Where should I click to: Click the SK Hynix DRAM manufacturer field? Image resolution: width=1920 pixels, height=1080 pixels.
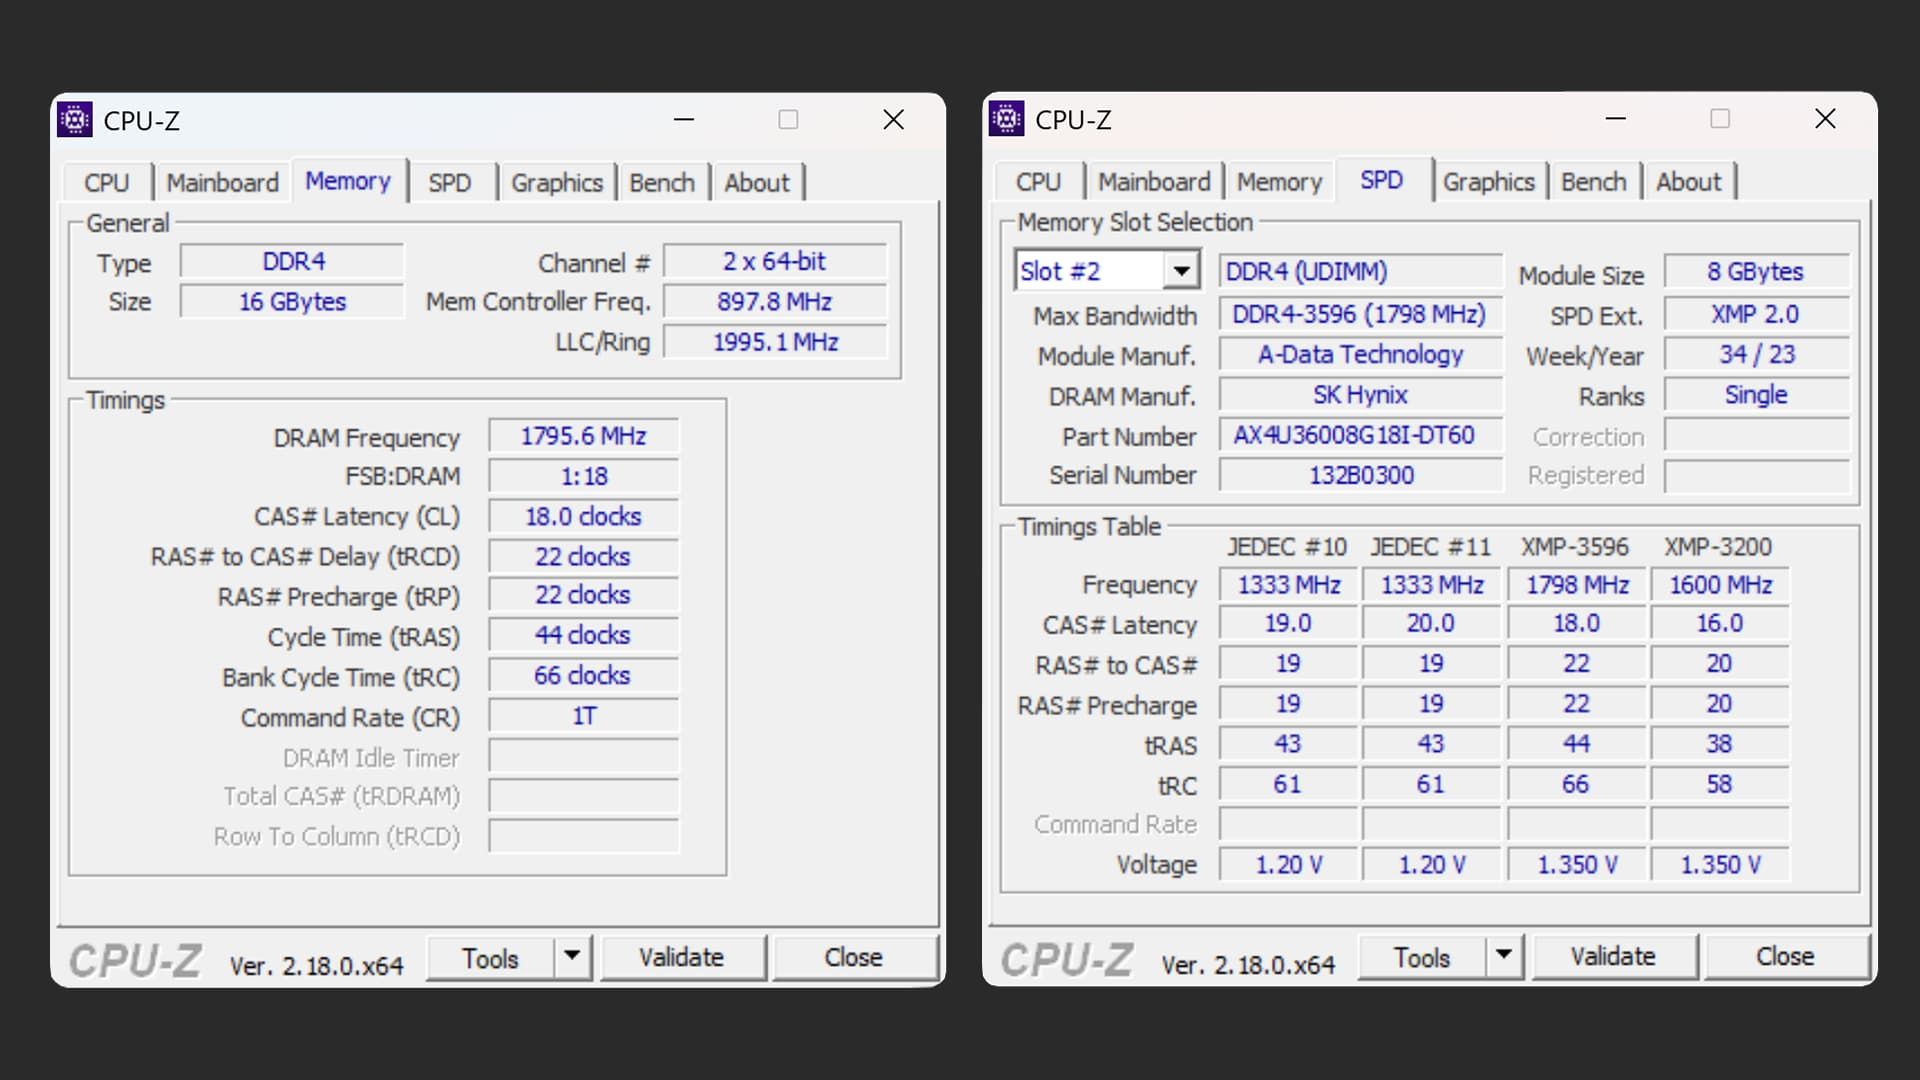tap(1360, 395)
